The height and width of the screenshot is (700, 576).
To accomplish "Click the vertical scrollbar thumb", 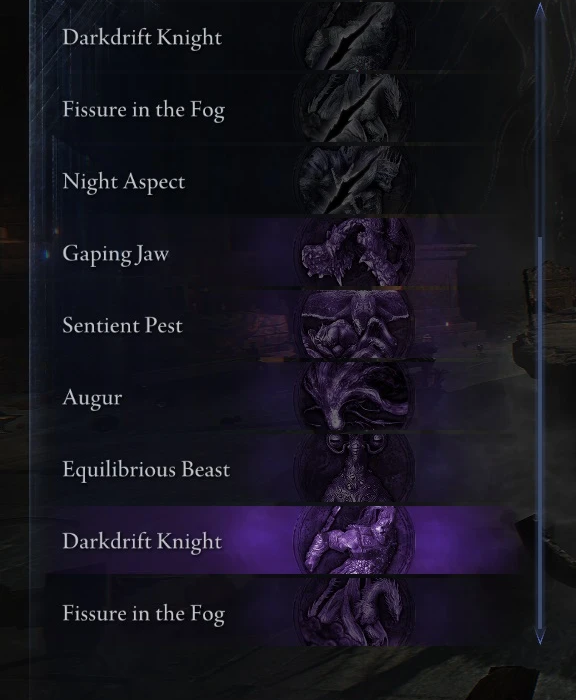I will [x=540, y=433].
